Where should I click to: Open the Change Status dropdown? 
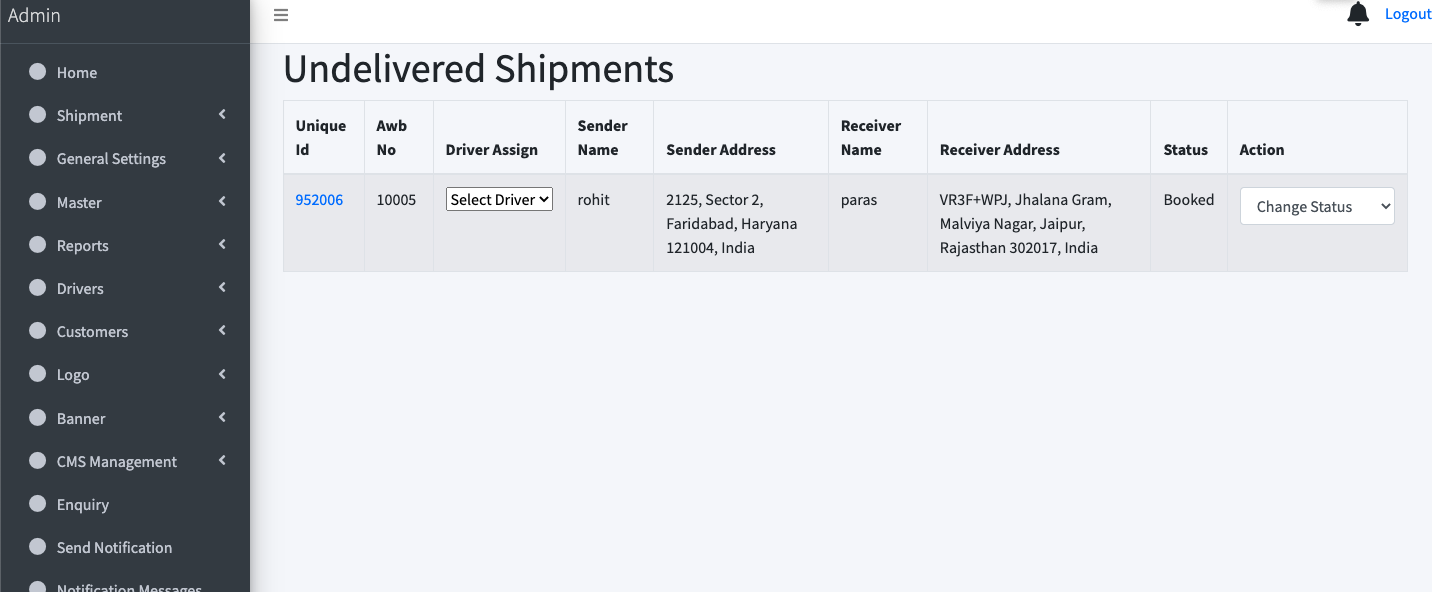pyautogui.click(x=1316, y=206)
